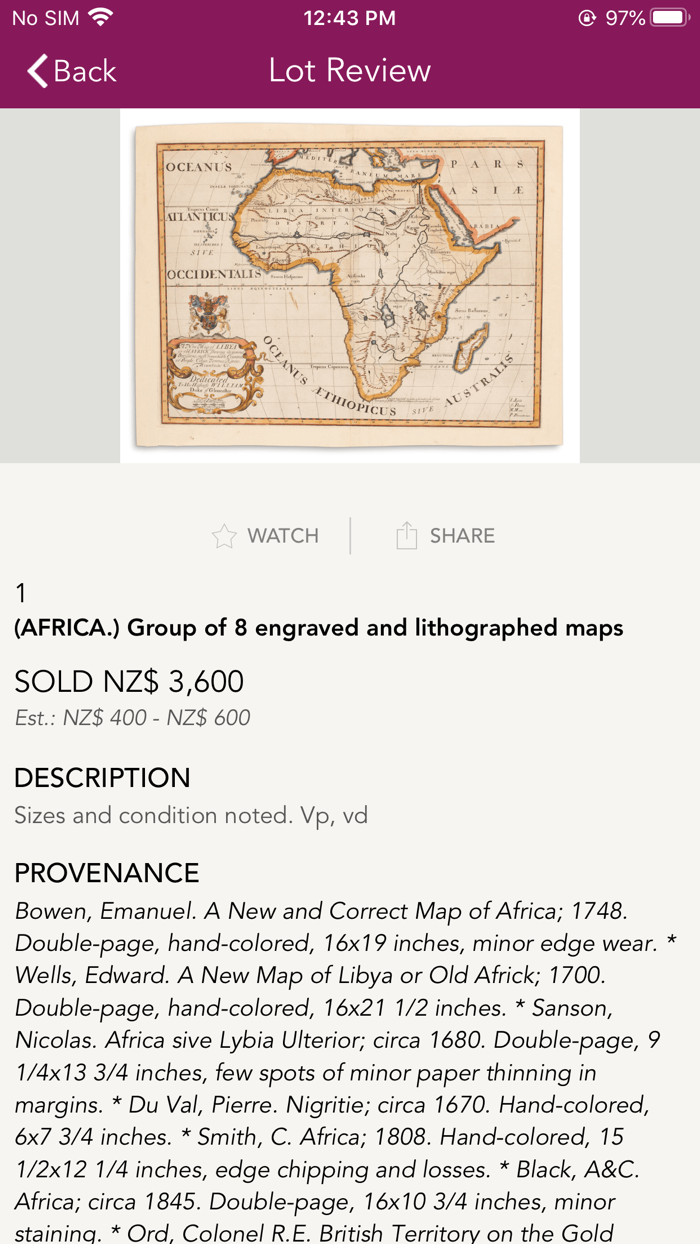Tap the PROVENANCE section heading
This screenshot has width=700, height=1244.
[107, 873]
